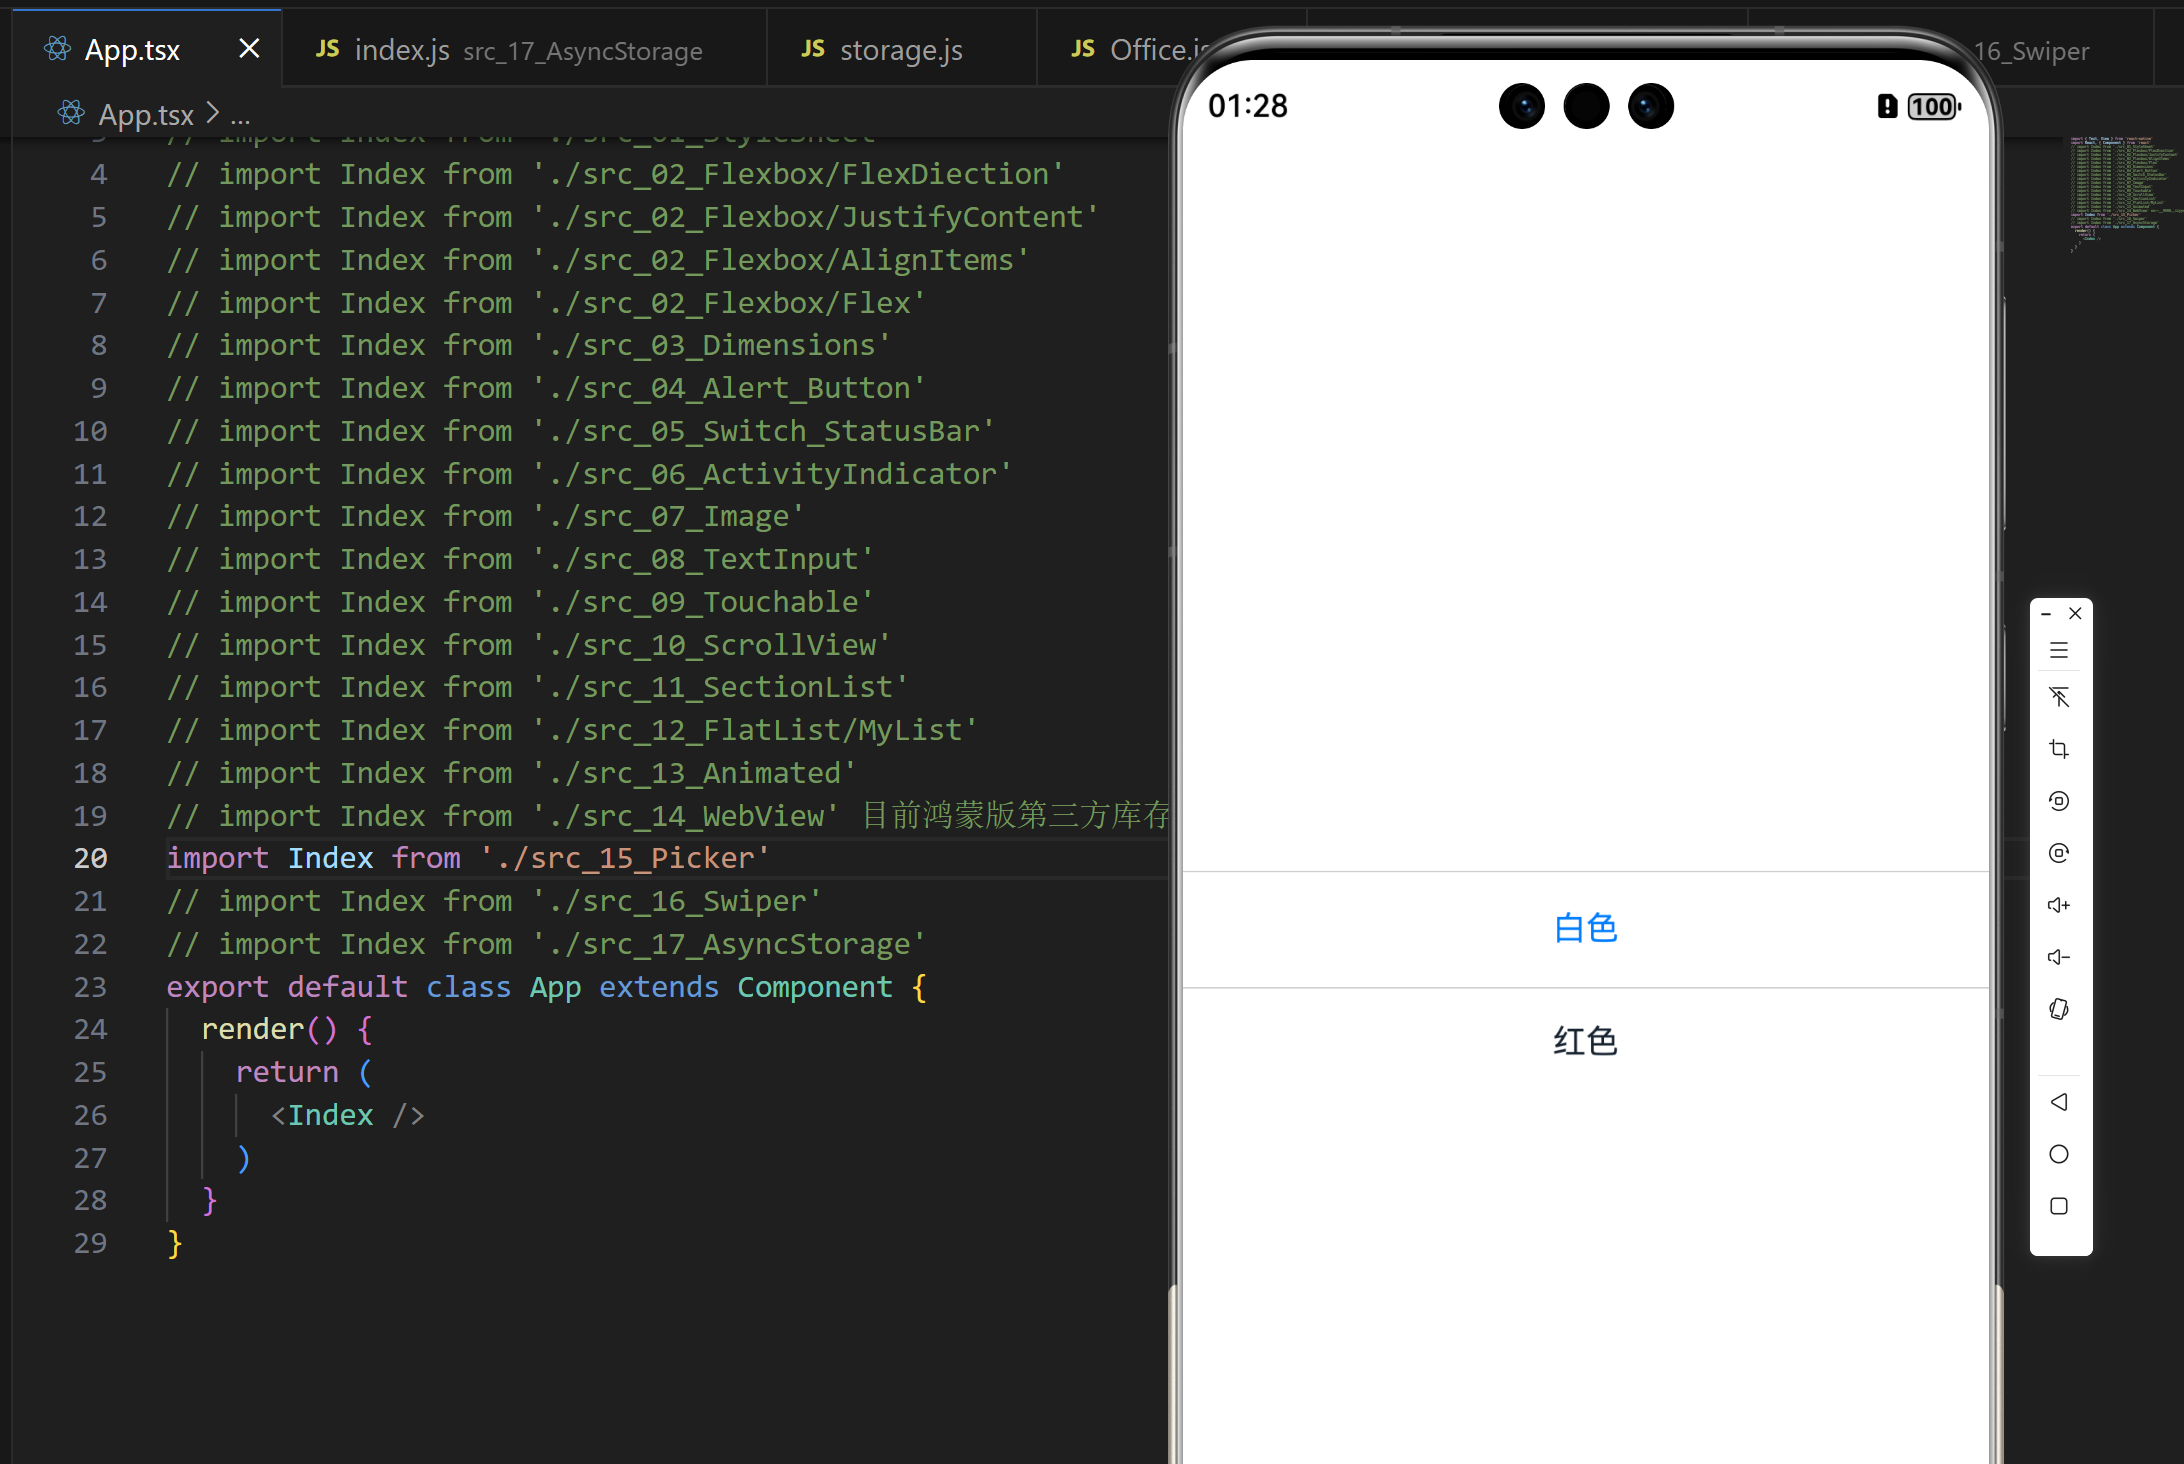This screenshot has width=2184, height=1464.
Task: Click the shake device icon
Action: pos(2058,1009)
